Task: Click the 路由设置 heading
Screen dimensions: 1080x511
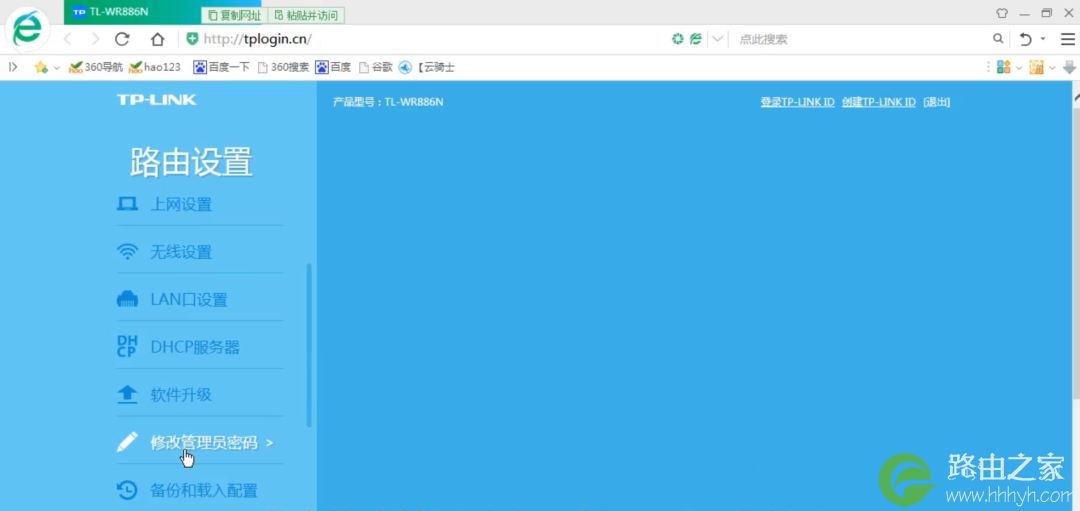Action: [x=191, y=163]
